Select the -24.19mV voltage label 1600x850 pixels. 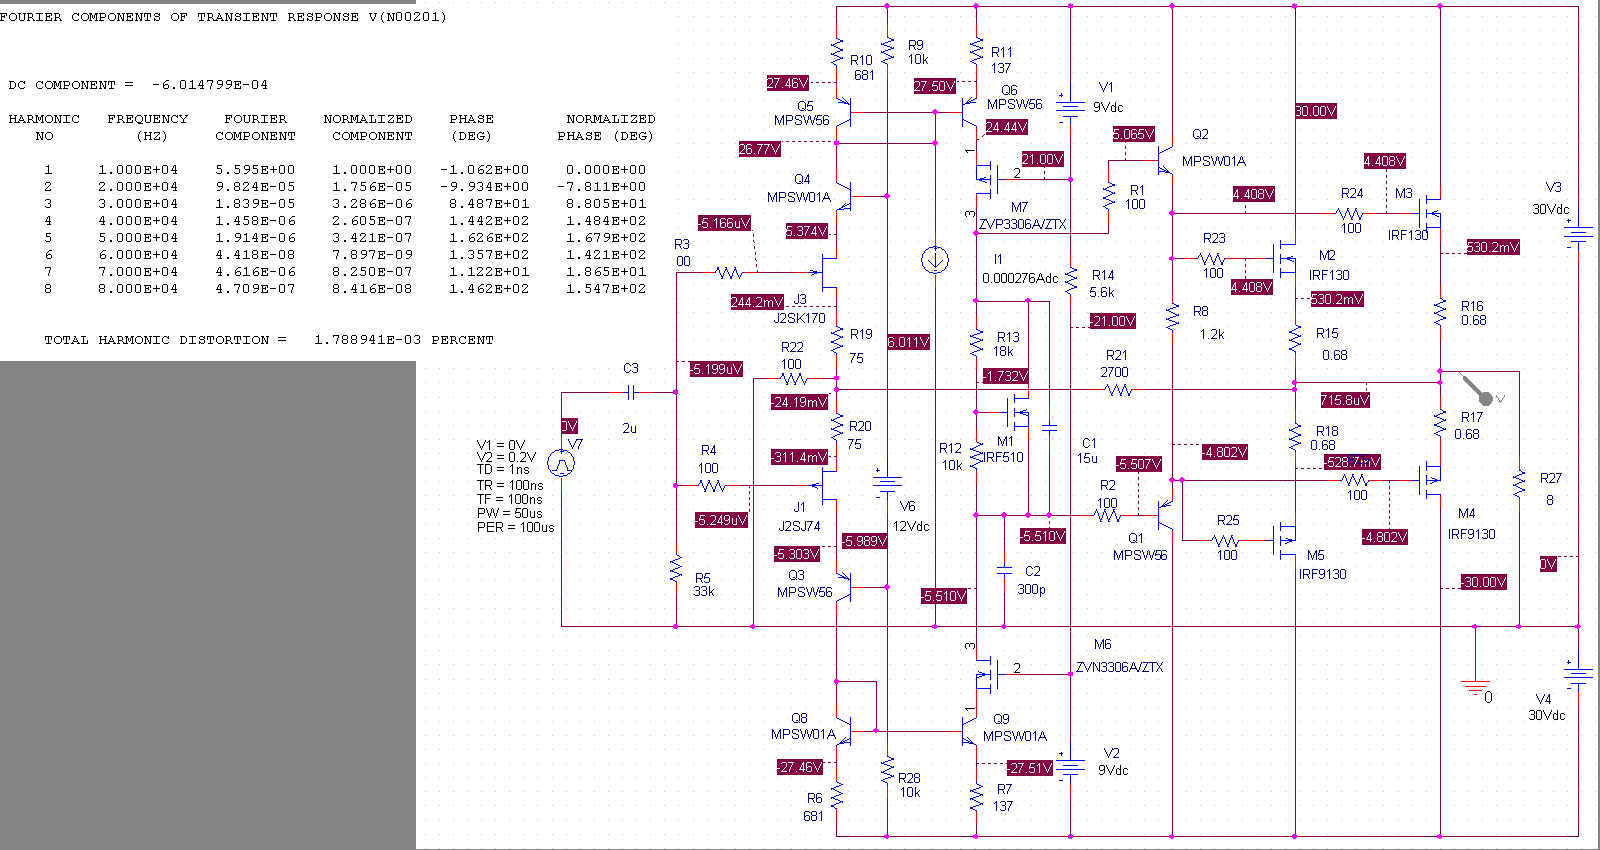coord(800,402)
